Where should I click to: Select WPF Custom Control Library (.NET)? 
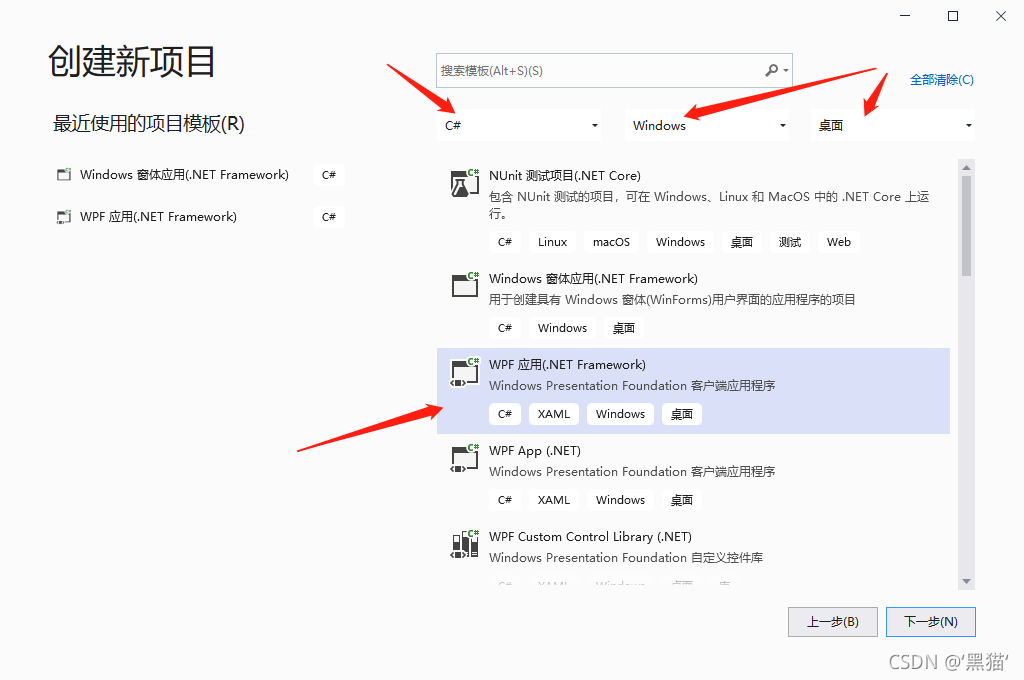[x=693, y=554]
